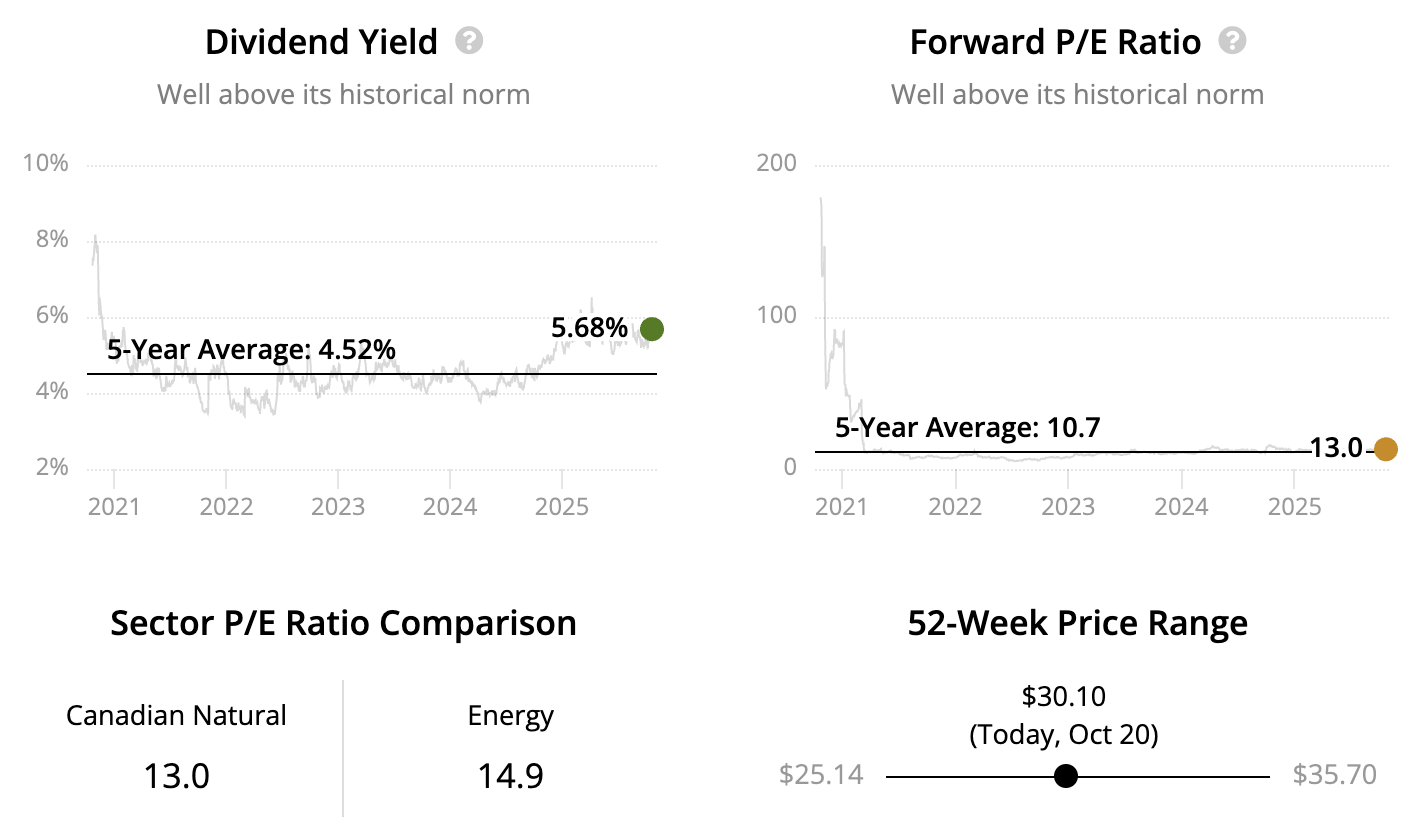Click the Energy sector label

tap(510, 716)
